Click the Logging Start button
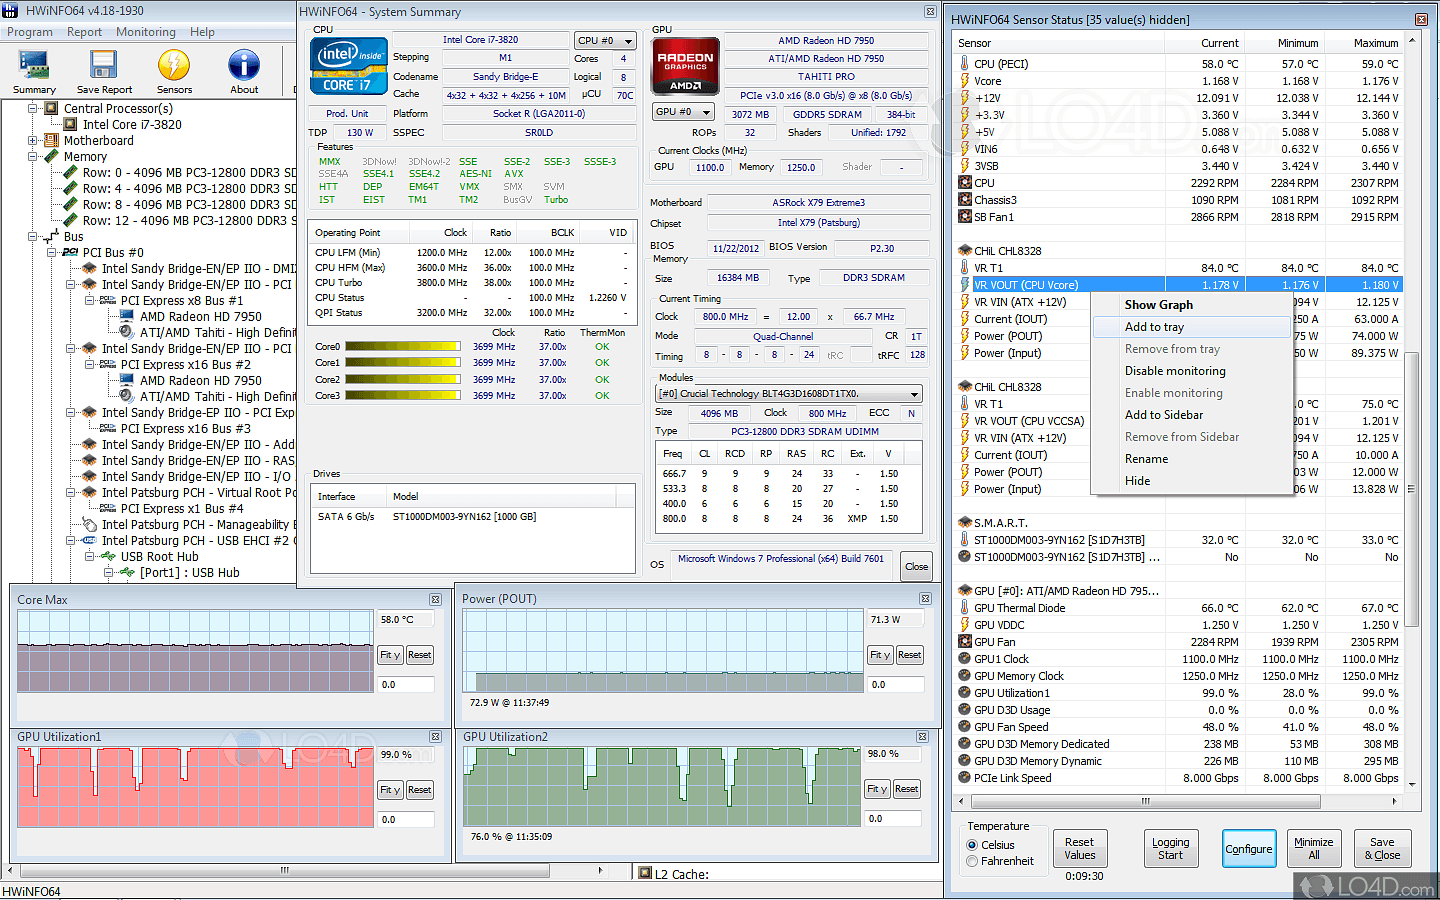This screenshot has height=900, width=1440. coord(1170,848)
